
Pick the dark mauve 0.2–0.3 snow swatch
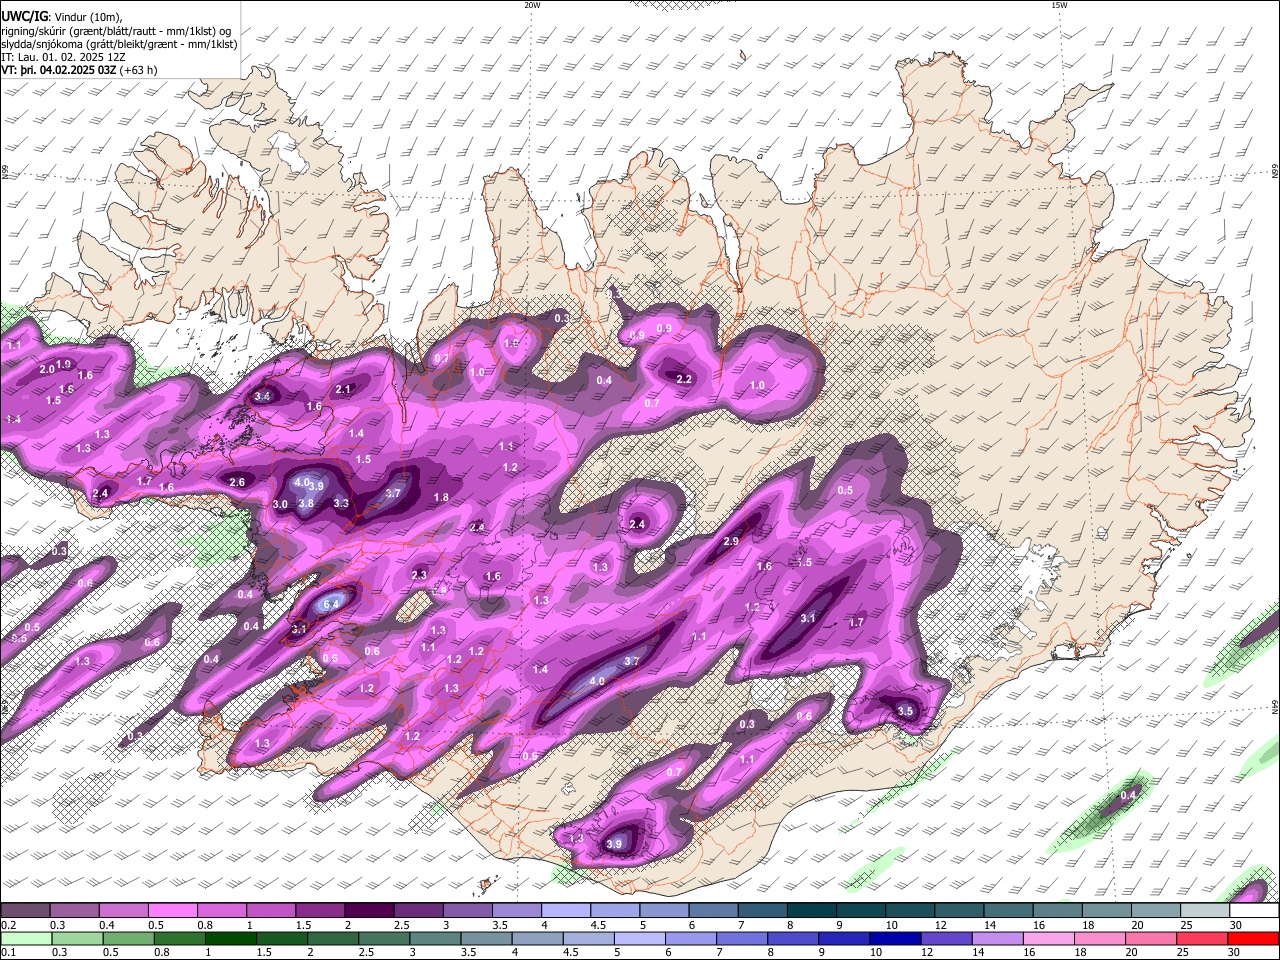coord(25,911)
